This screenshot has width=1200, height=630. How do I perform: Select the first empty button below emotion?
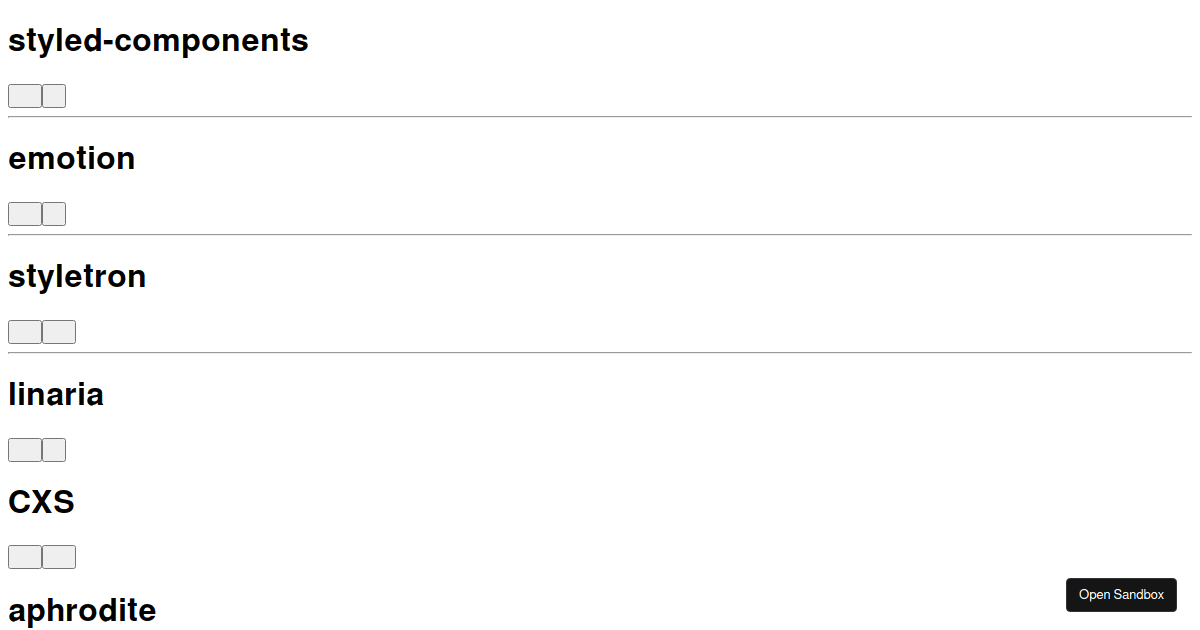25,214
